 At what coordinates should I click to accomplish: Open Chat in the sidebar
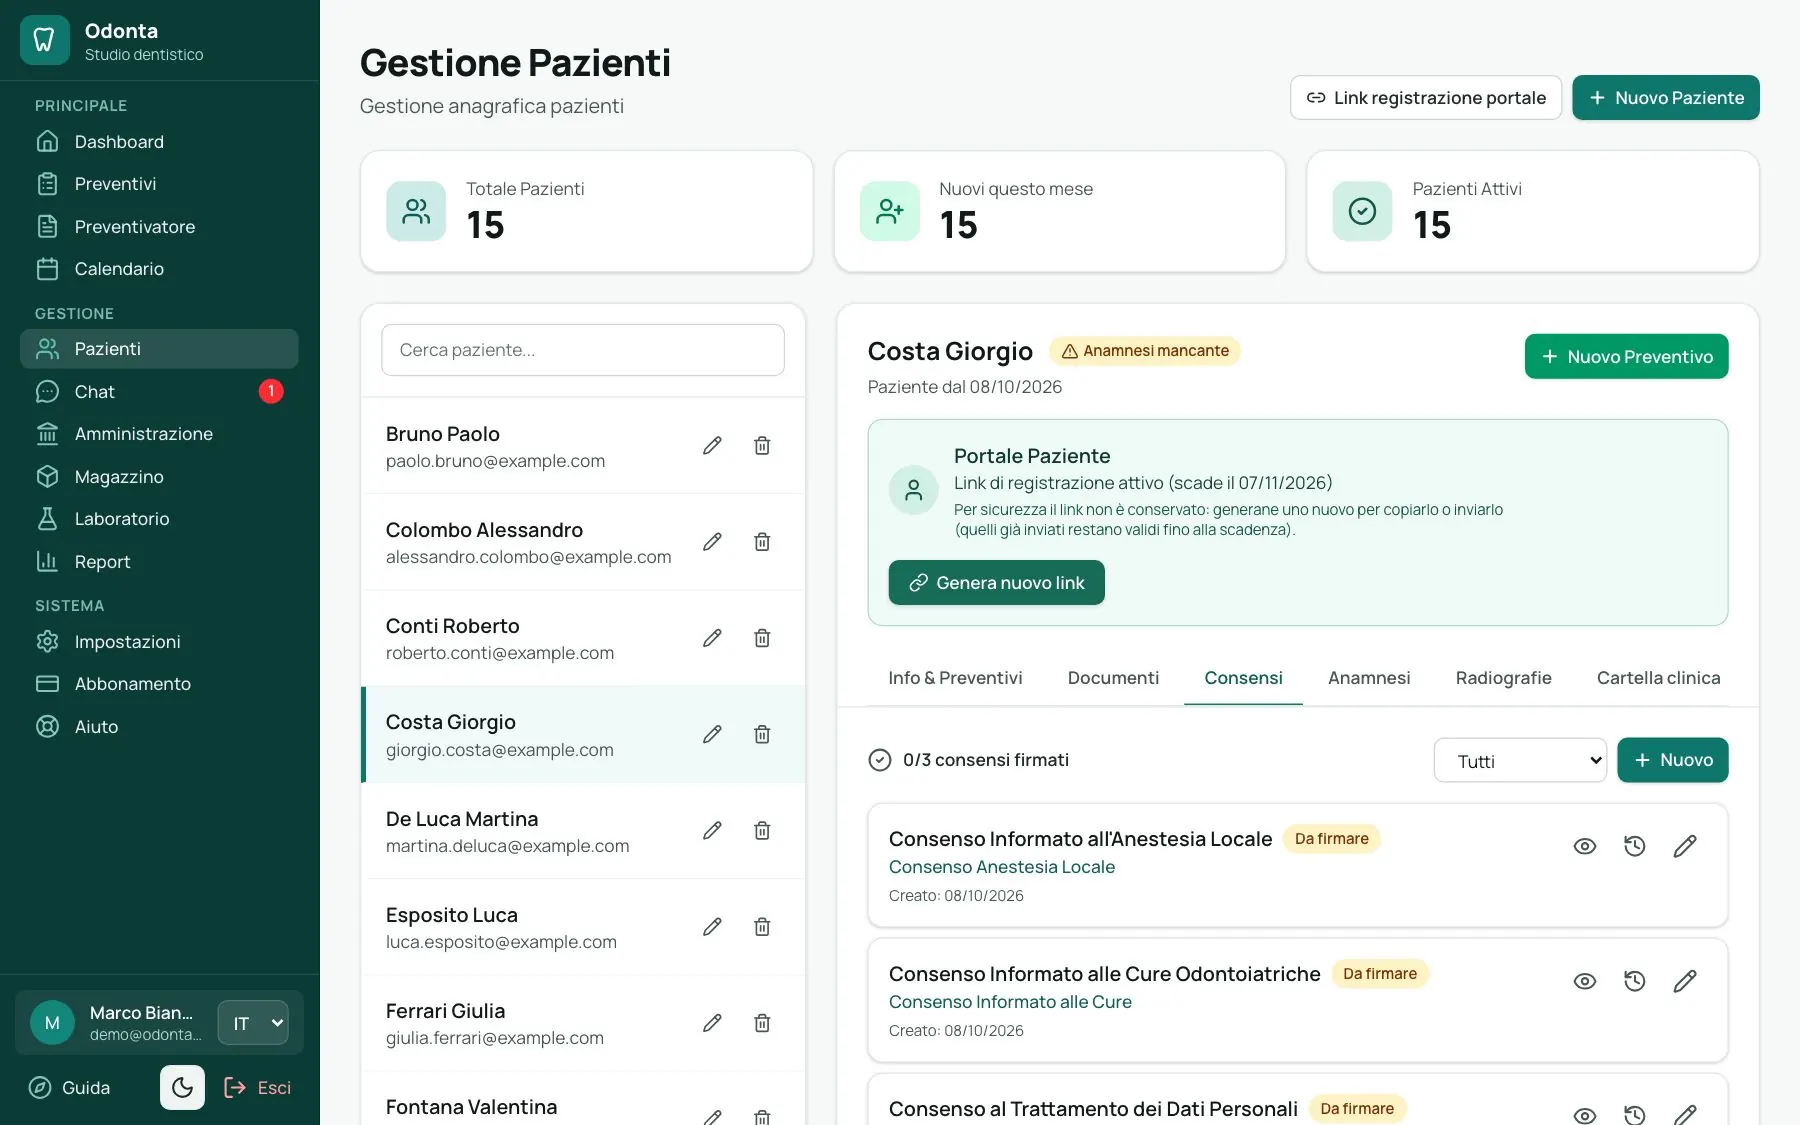(159, 392)
